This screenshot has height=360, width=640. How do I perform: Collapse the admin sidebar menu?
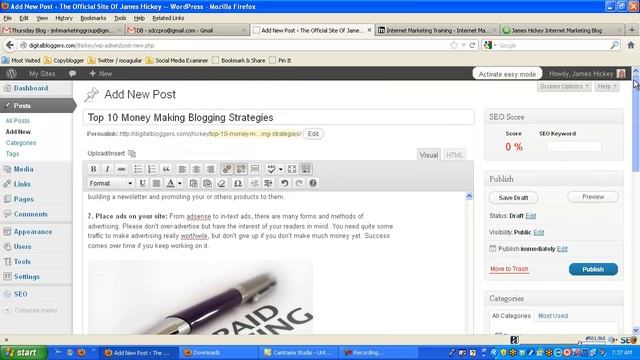point(31,310)
